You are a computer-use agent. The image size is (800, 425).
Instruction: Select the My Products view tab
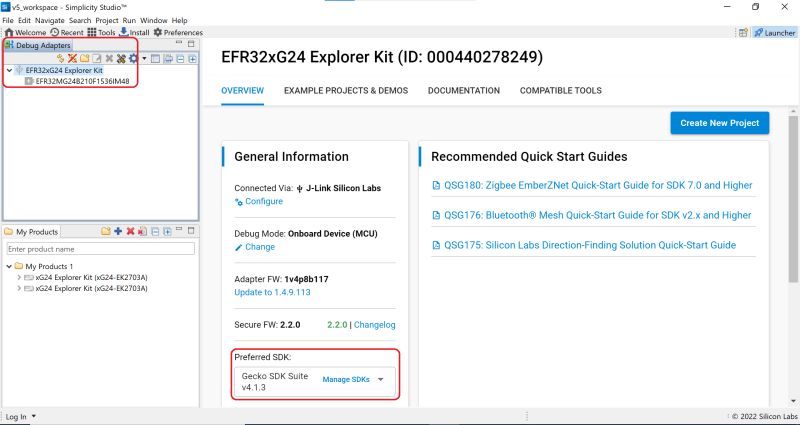(x=32, y=232)
